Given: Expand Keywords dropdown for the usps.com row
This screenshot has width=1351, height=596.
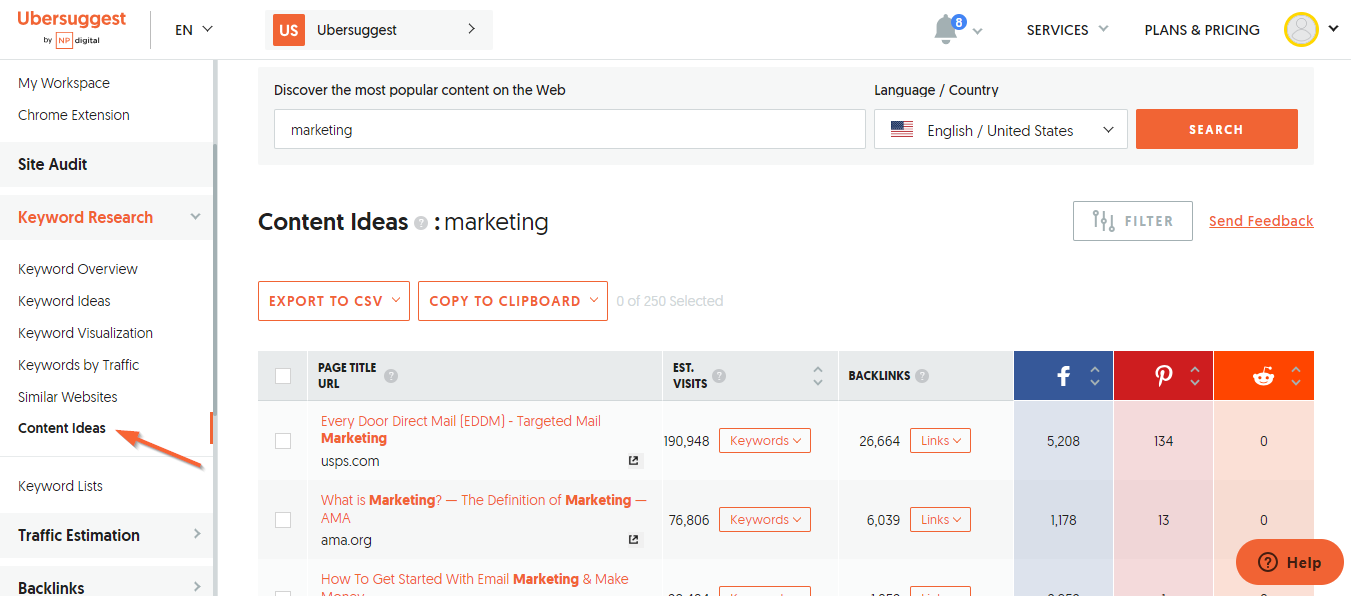Looking at the screenshot, I should tap(765, 441).
